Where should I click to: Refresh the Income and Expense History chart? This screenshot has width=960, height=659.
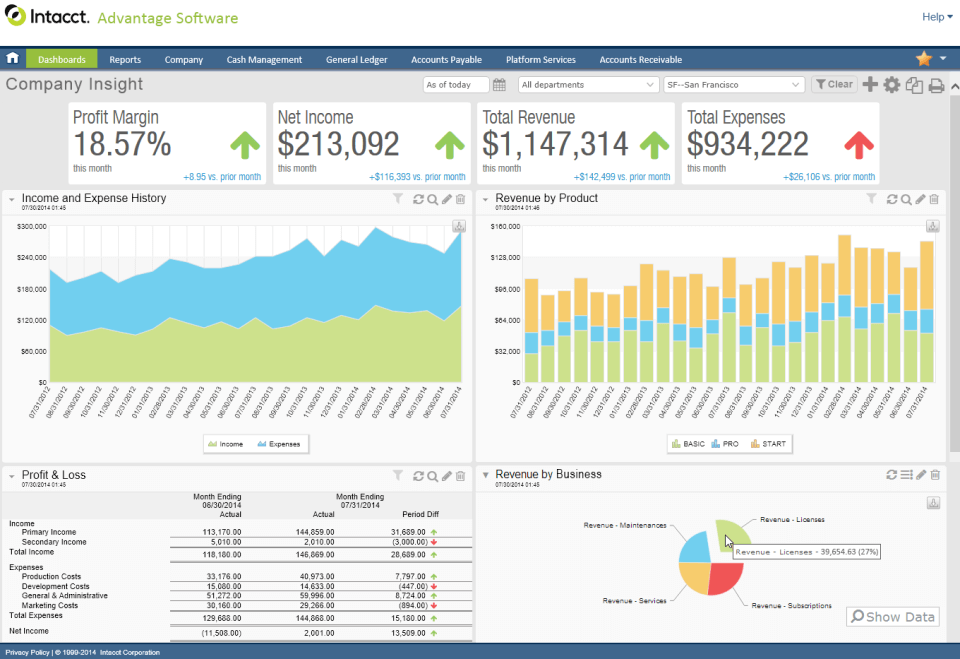point(418,199)
